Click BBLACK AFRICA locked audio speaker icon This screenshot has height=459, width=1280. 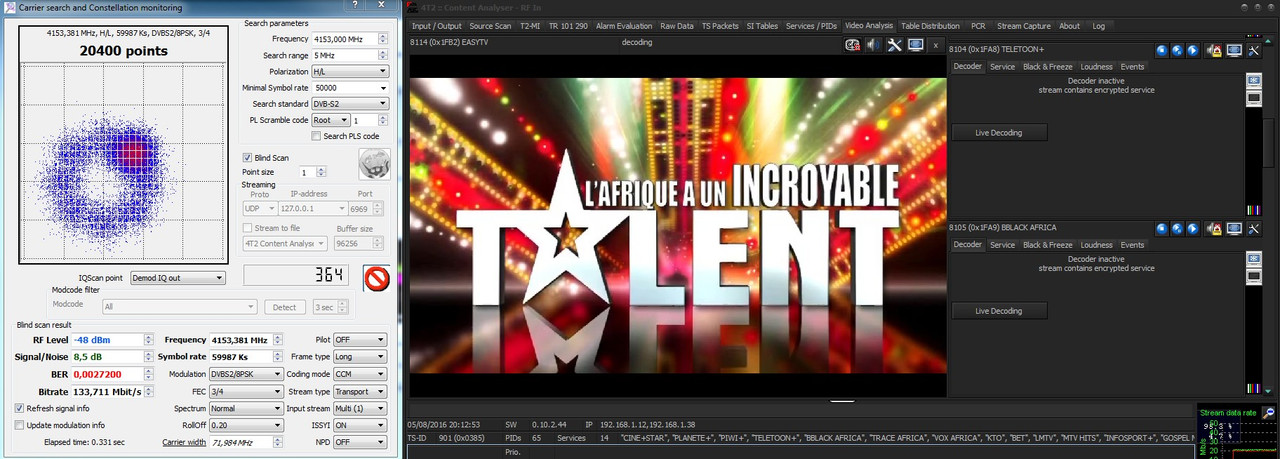(x=1214, y=228)
